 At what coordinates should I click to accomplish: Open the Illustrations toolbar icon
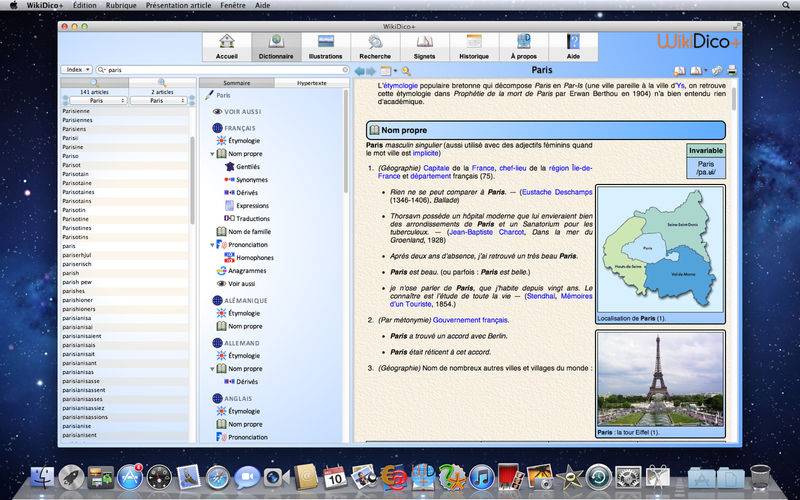(326, 47)
